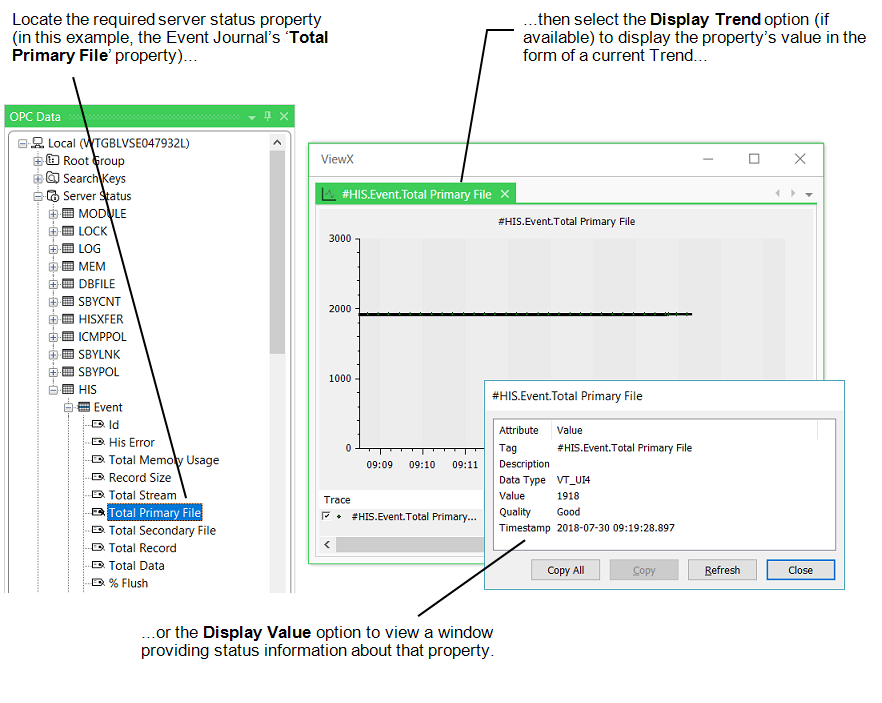Viewport: 882px width, 703px height.
Task: Select the #HIS.Event.Total Primary File tab
Action: 416,195
